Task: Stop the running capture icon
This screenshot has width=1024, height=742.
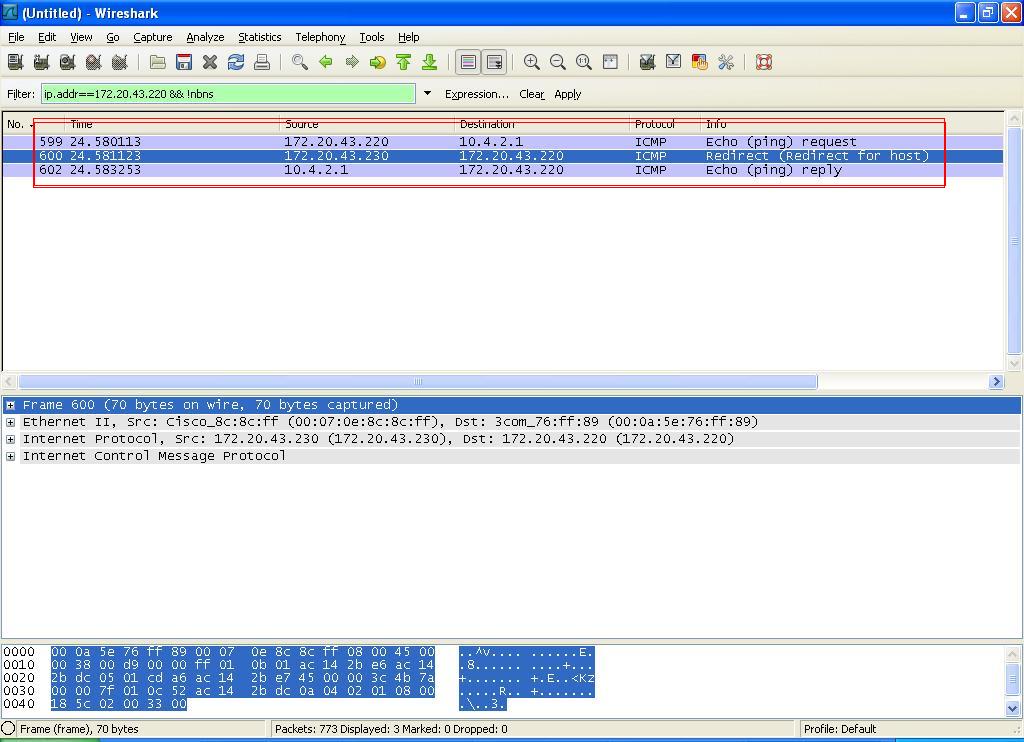Action: [x=93, y=62]
